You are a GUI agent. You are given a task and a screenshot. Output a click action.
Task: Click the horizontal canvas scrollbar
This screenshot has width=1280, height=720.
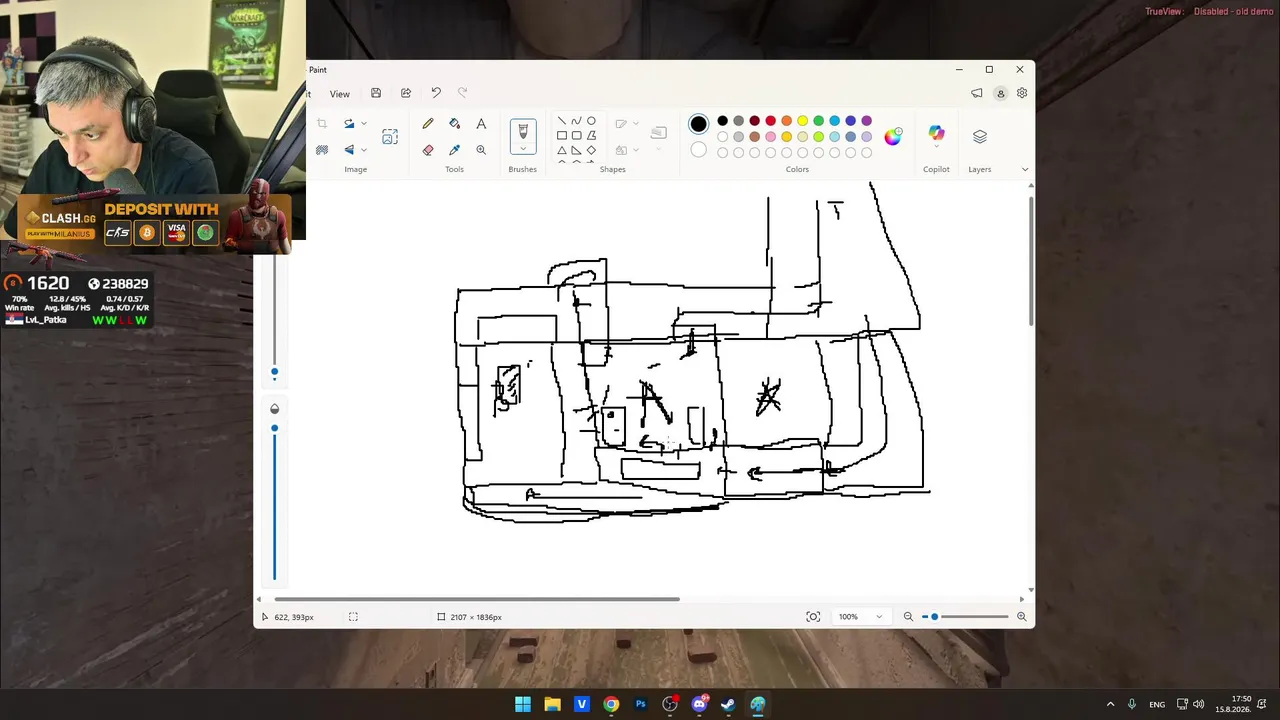[477, 599]
